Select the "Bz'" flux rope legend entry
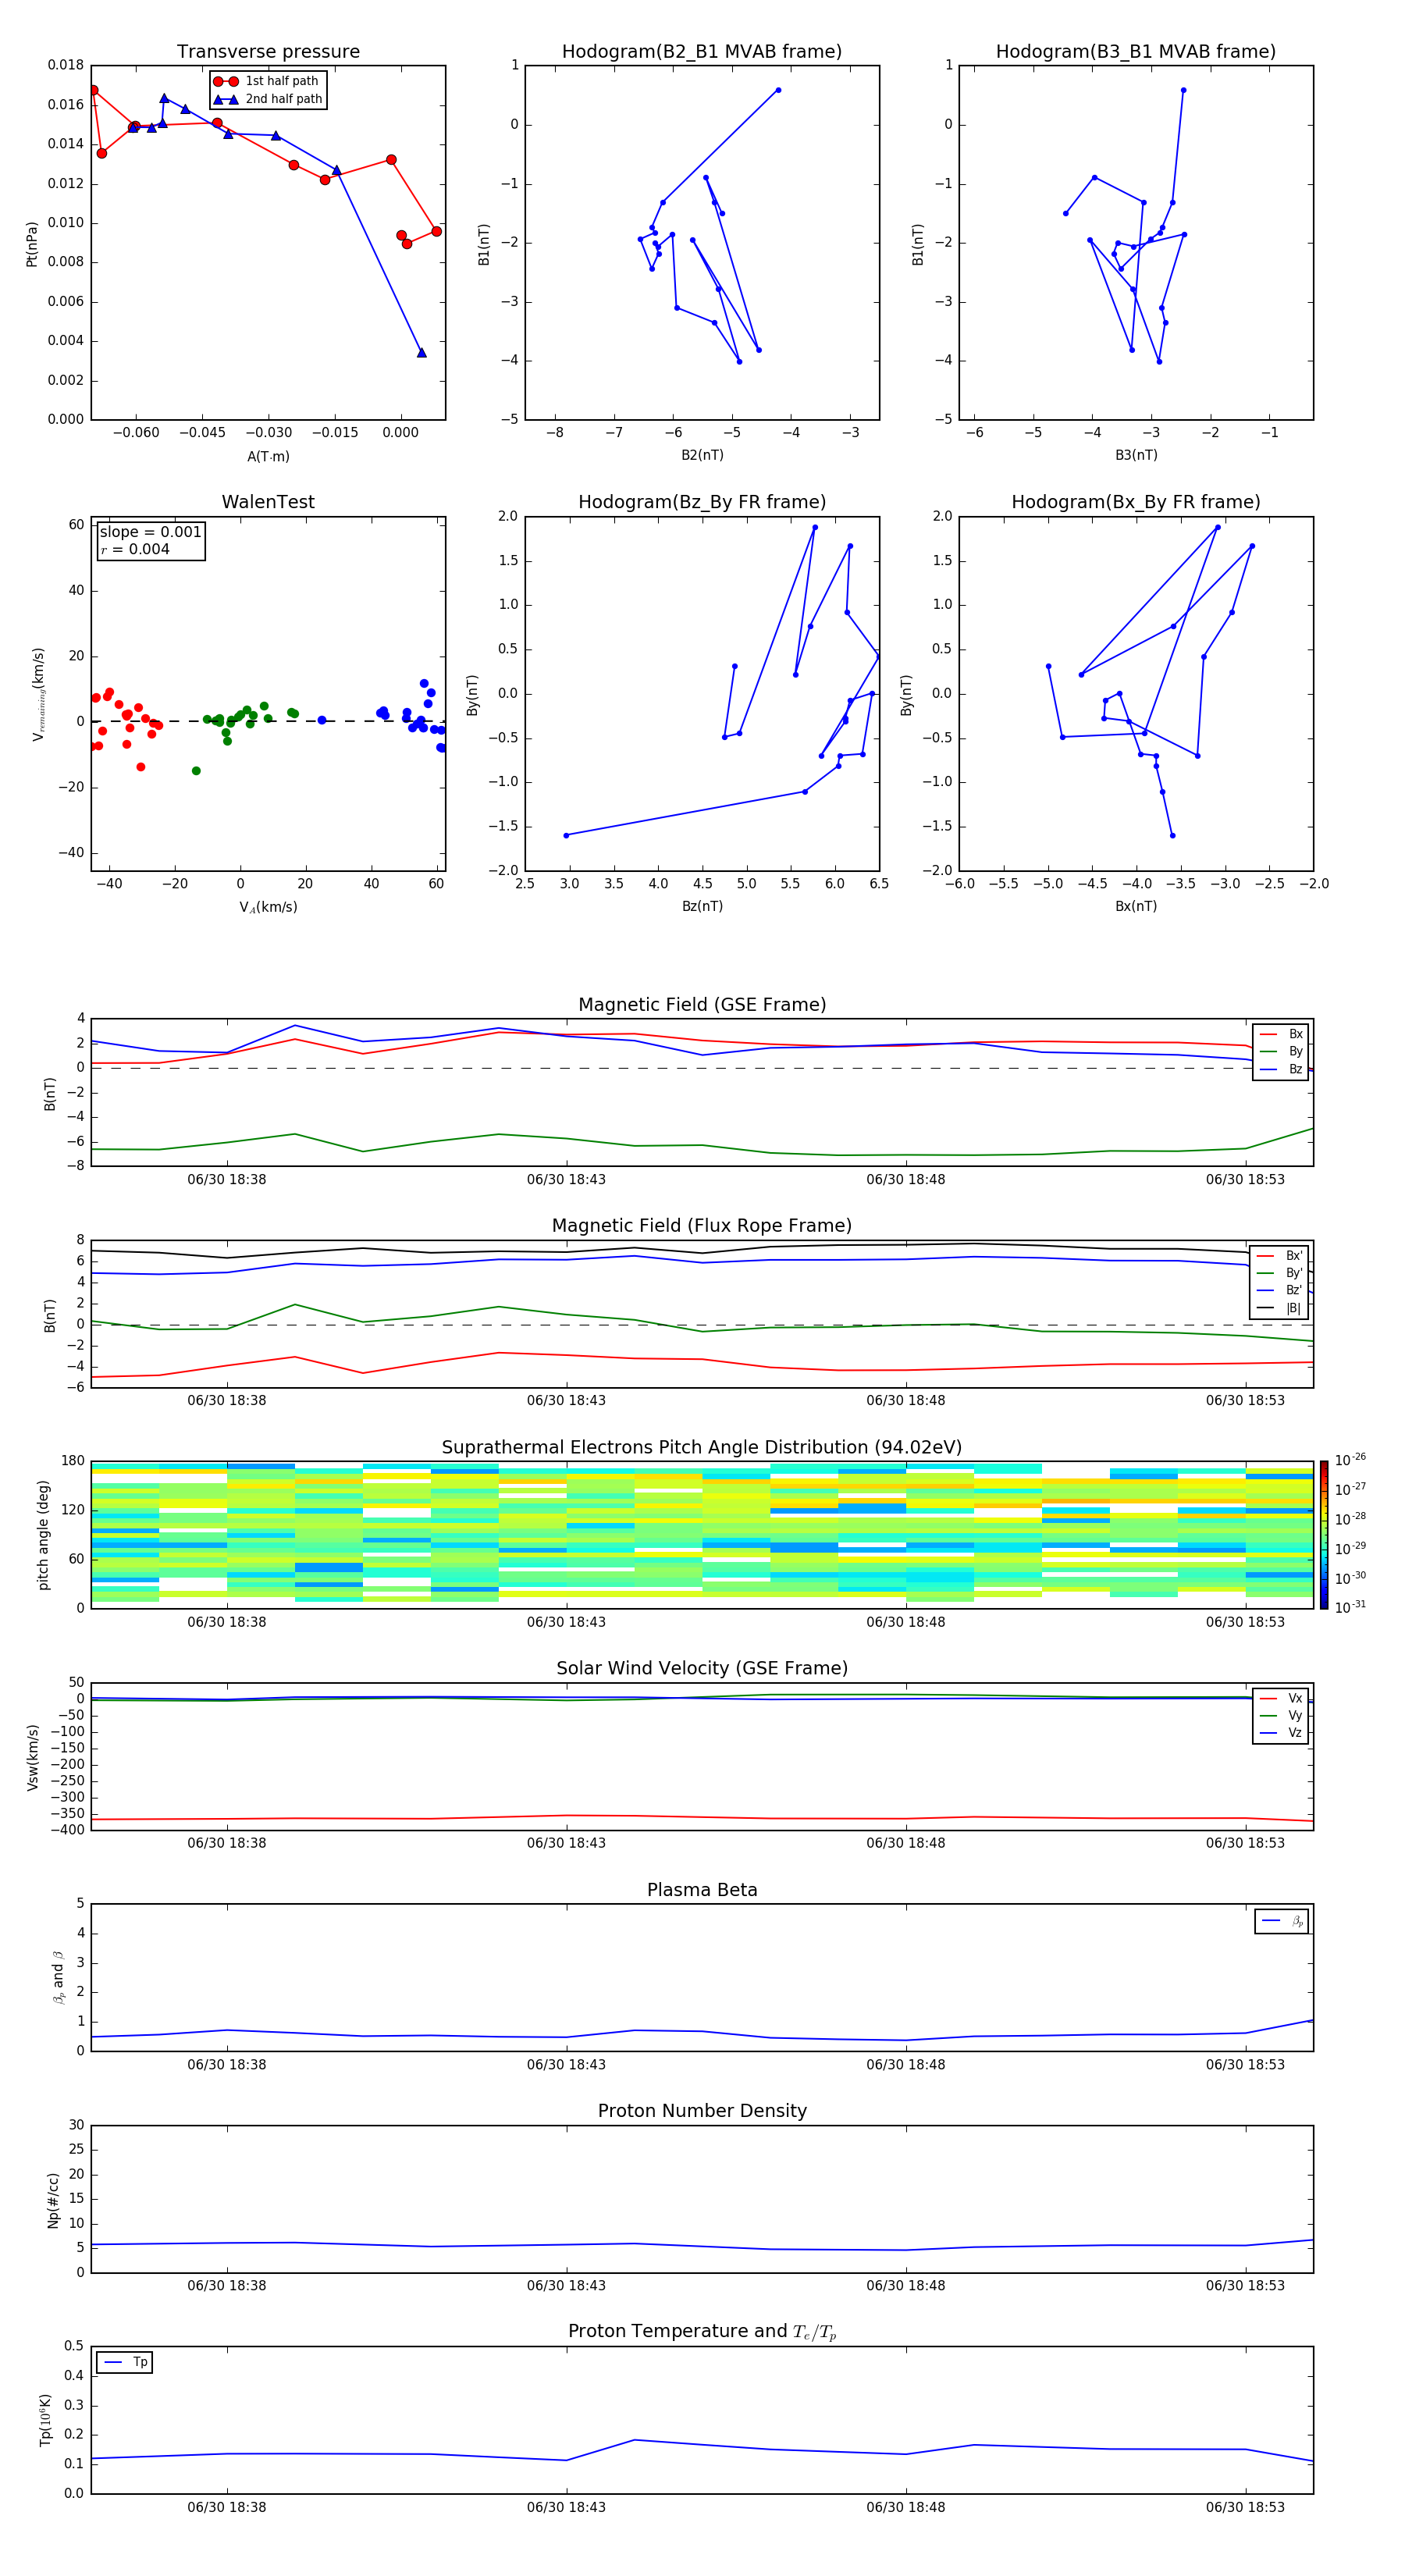This screenshot has height=2576, width=1405. 1281,1290
